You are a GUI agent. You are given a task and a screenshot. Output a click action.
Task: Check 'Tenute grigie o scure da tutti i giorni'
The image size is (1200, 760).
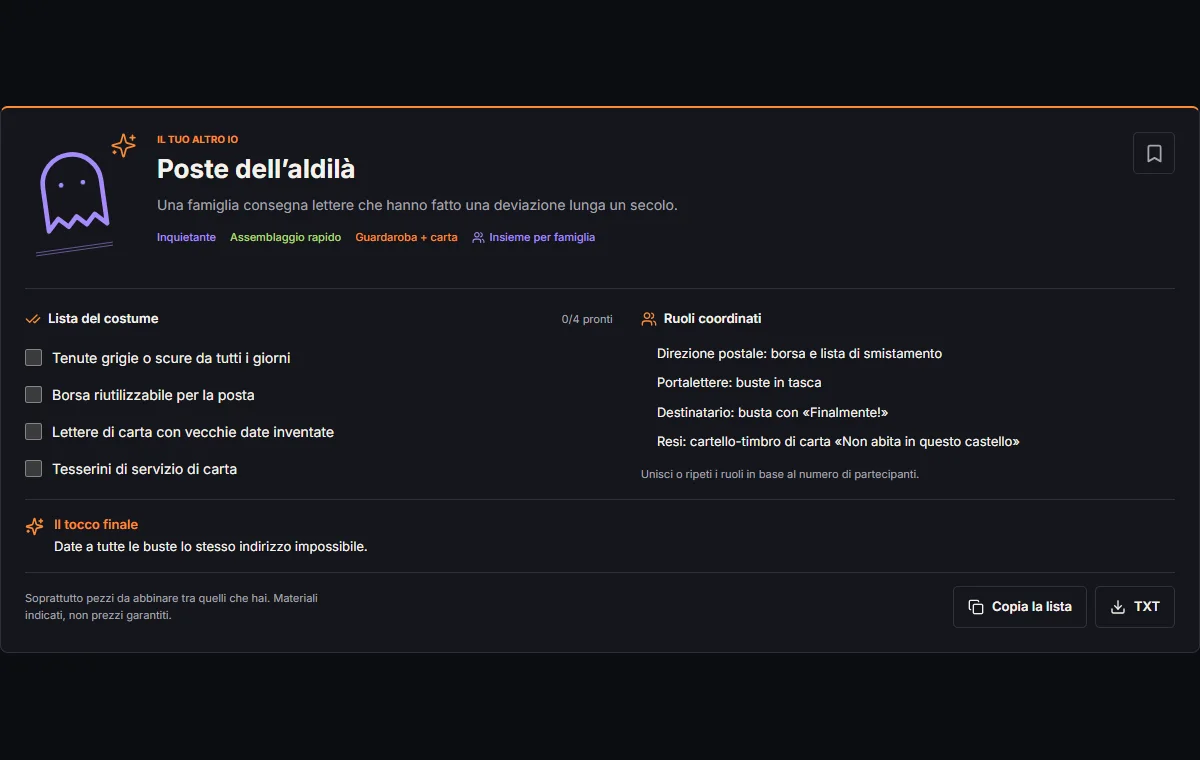34,357
